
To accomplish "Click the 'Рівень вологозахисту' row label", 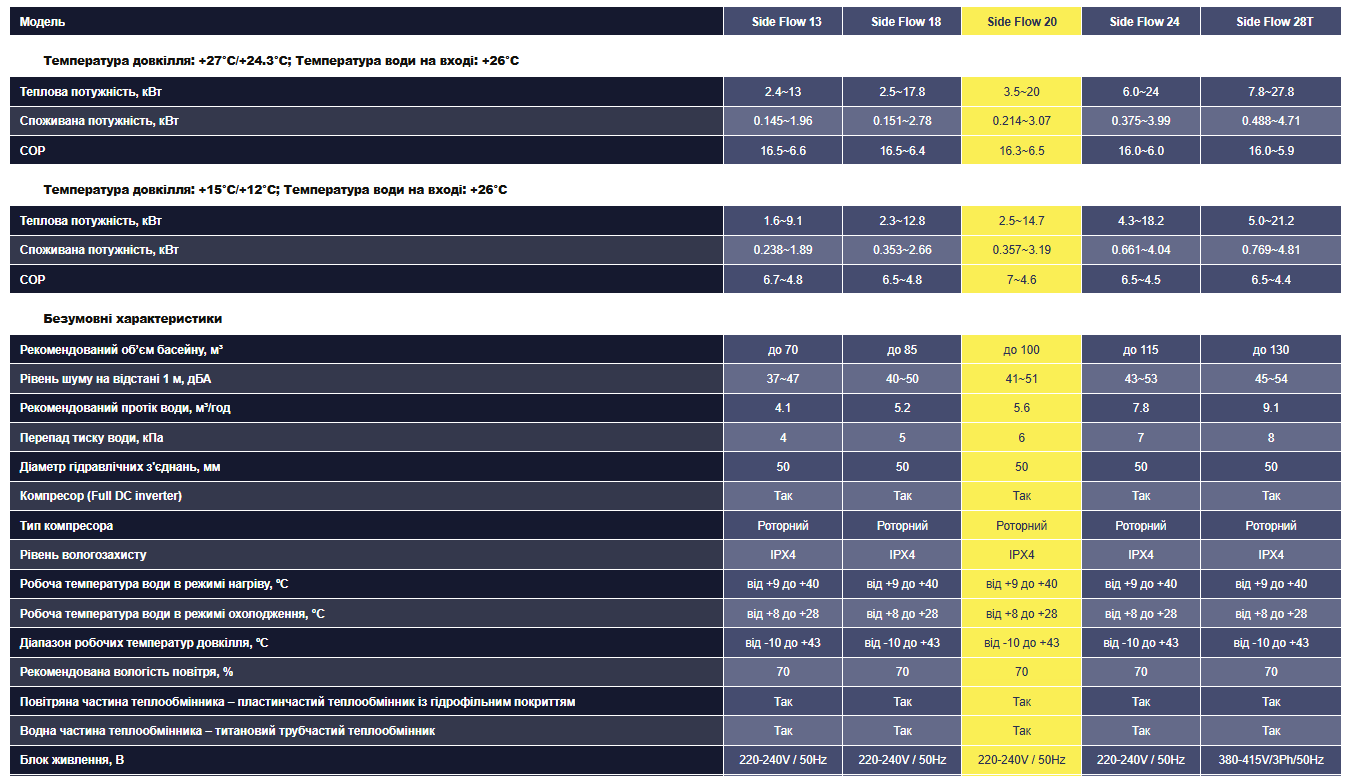I will [x=83, y=555].
